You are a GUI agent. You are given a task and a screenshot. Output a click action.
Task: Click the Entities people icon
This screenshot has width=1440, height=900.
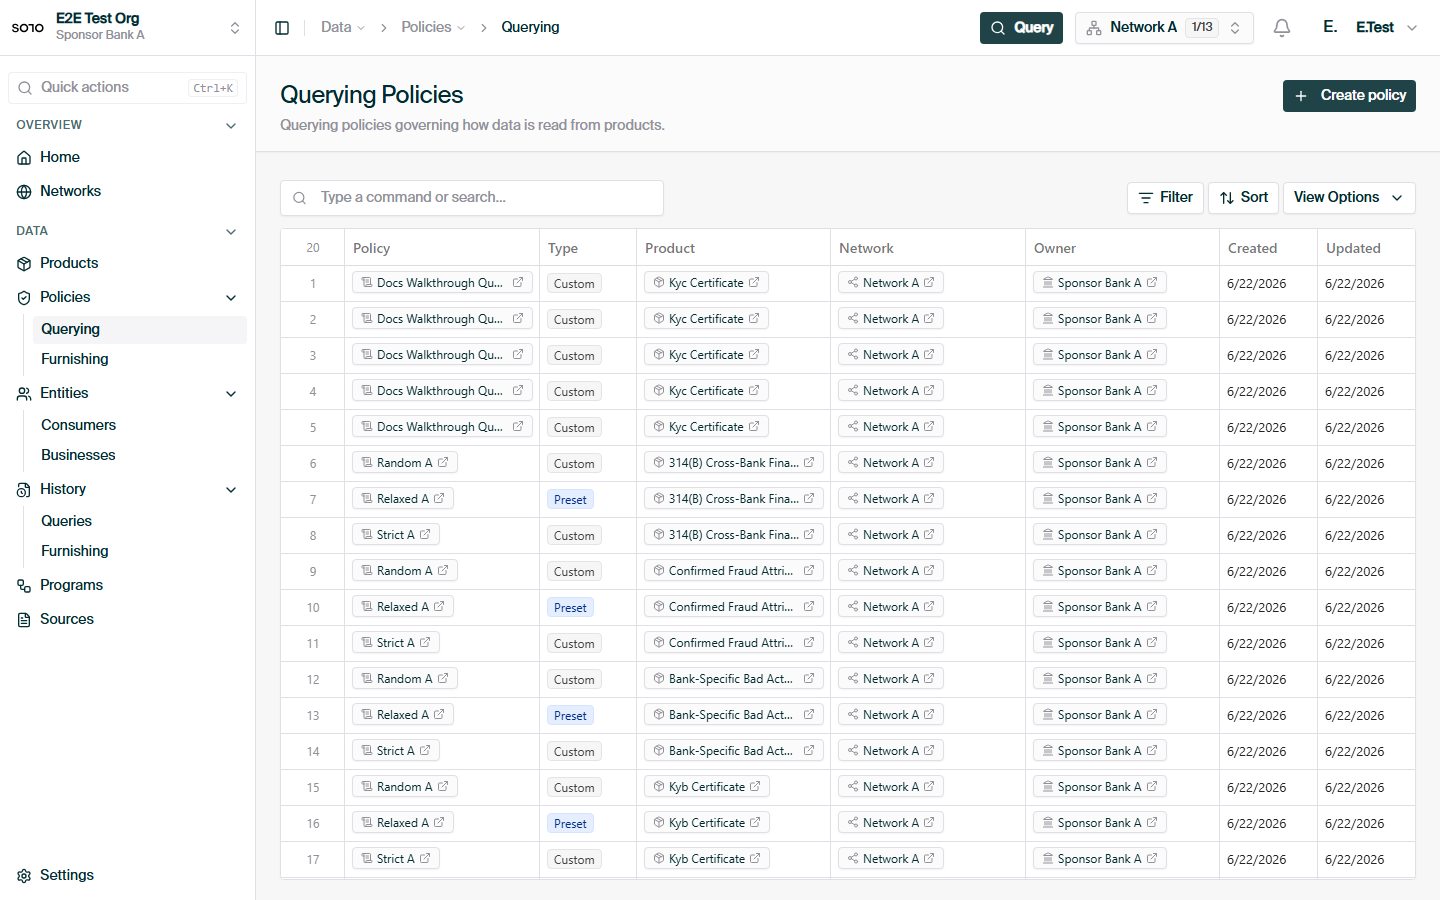pyautogui.click(x=24, y=394)
